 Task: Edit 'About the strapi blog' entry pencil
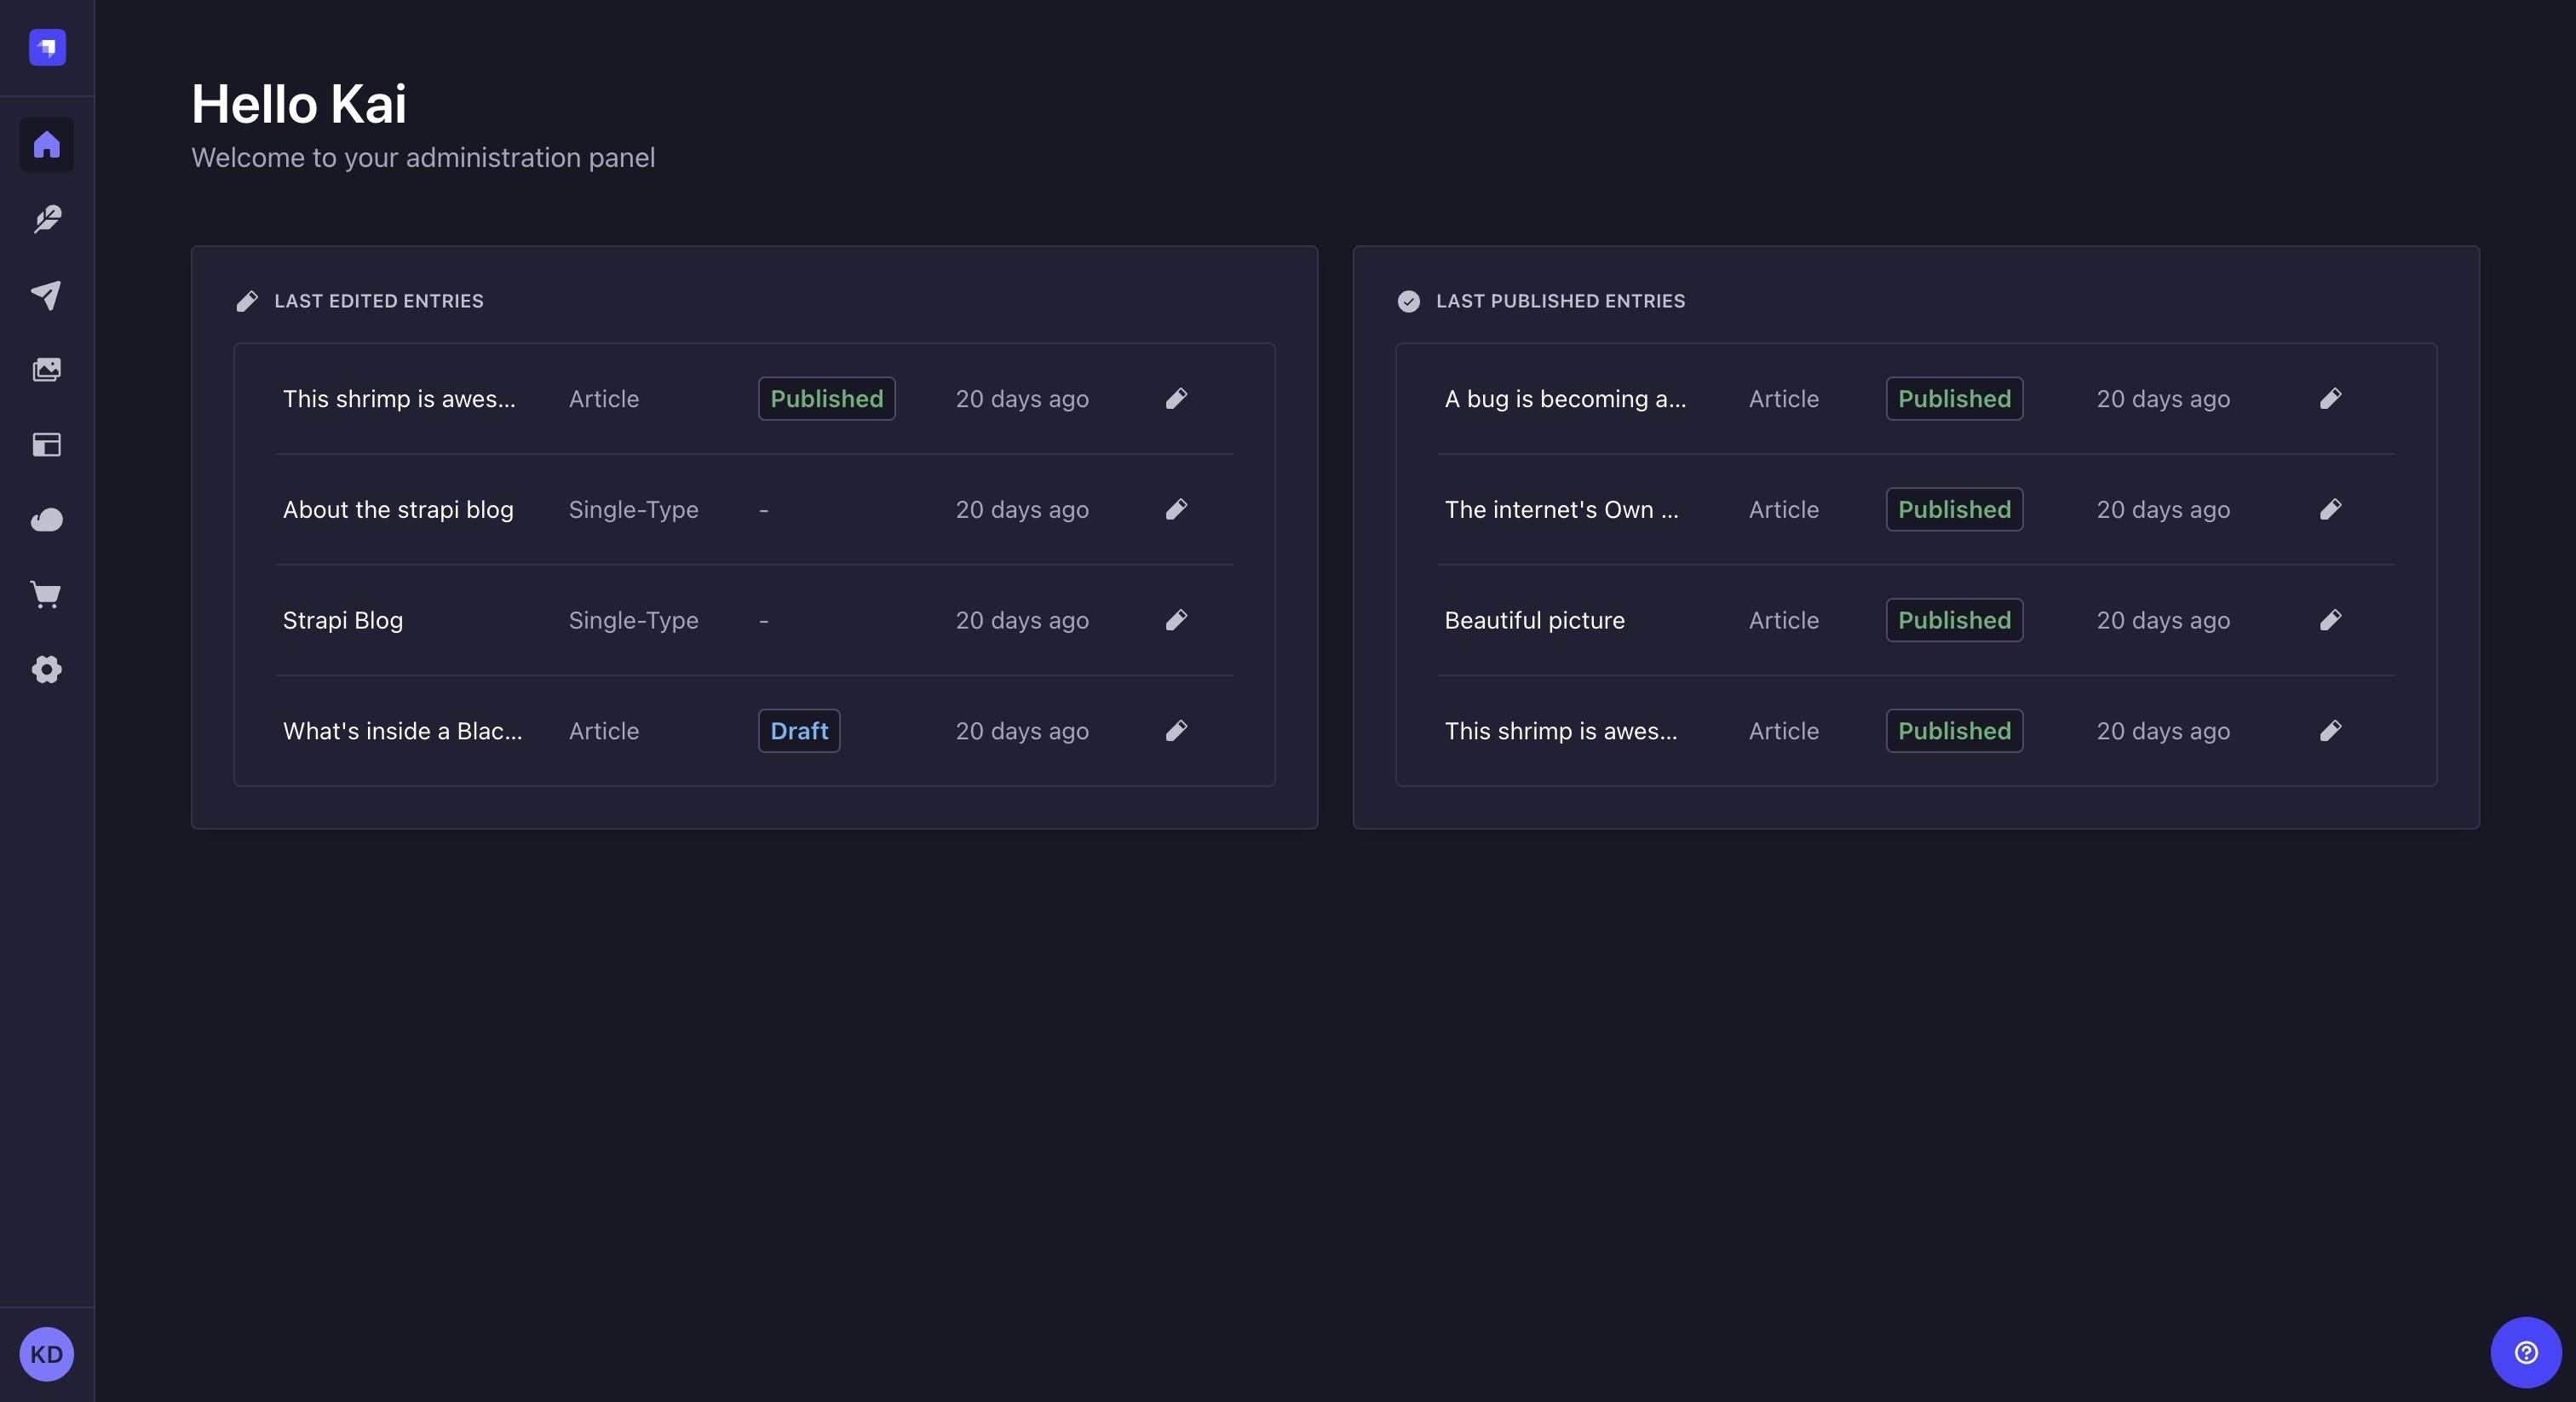click(x=1176, y=510)
